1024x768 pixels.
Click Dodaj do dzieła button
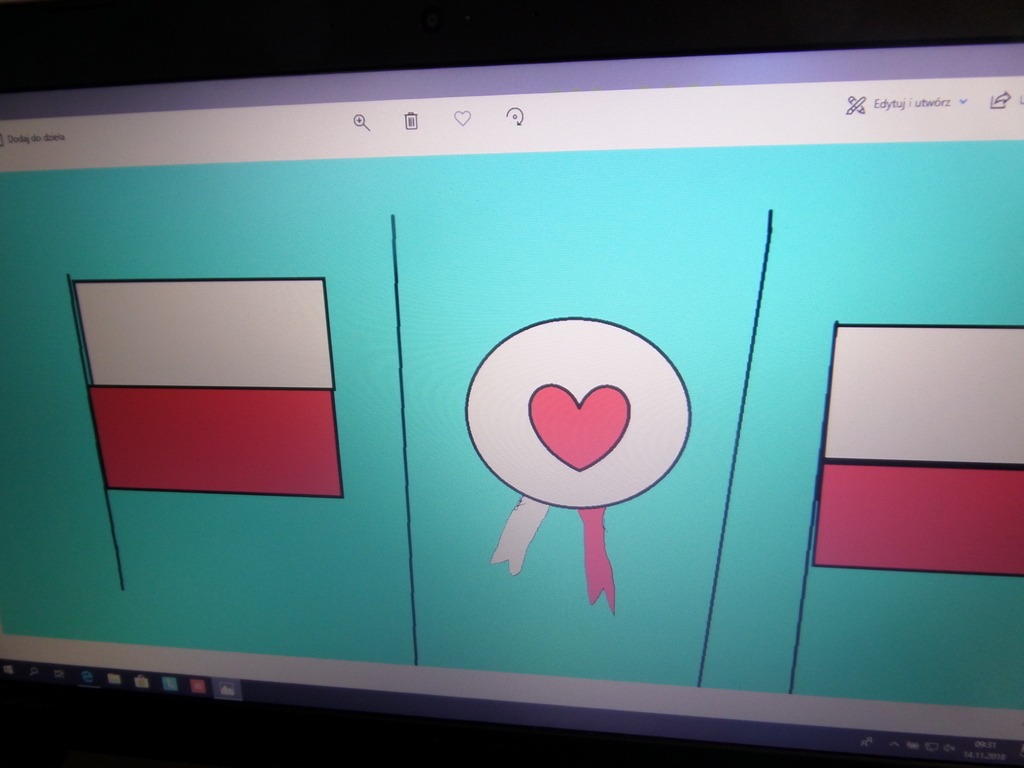click(x=34, y=138)
